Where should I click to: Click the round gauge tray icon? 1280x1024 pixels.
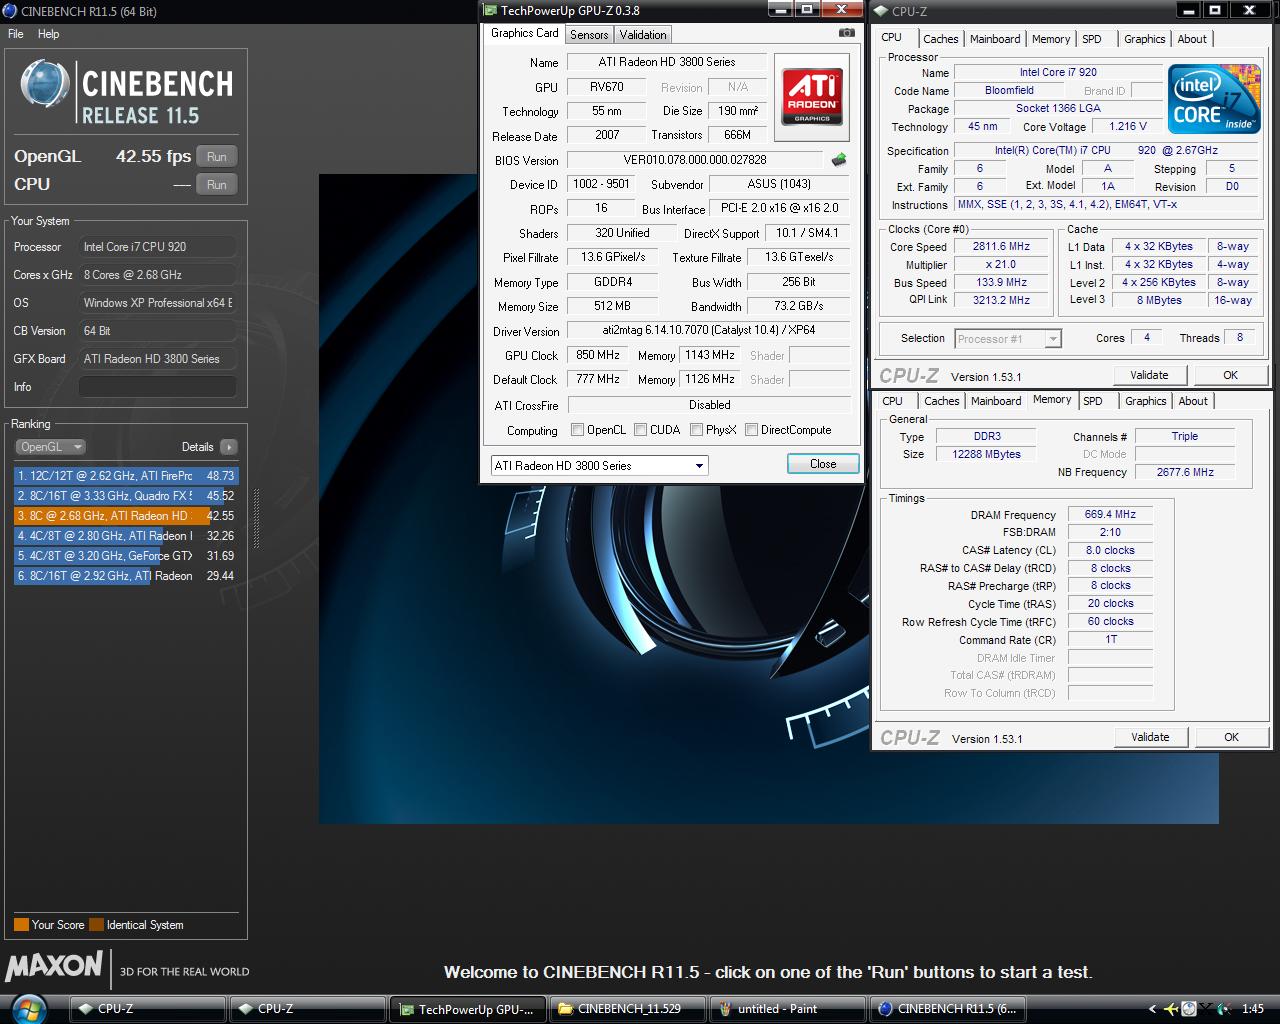coord(1189,1009)
